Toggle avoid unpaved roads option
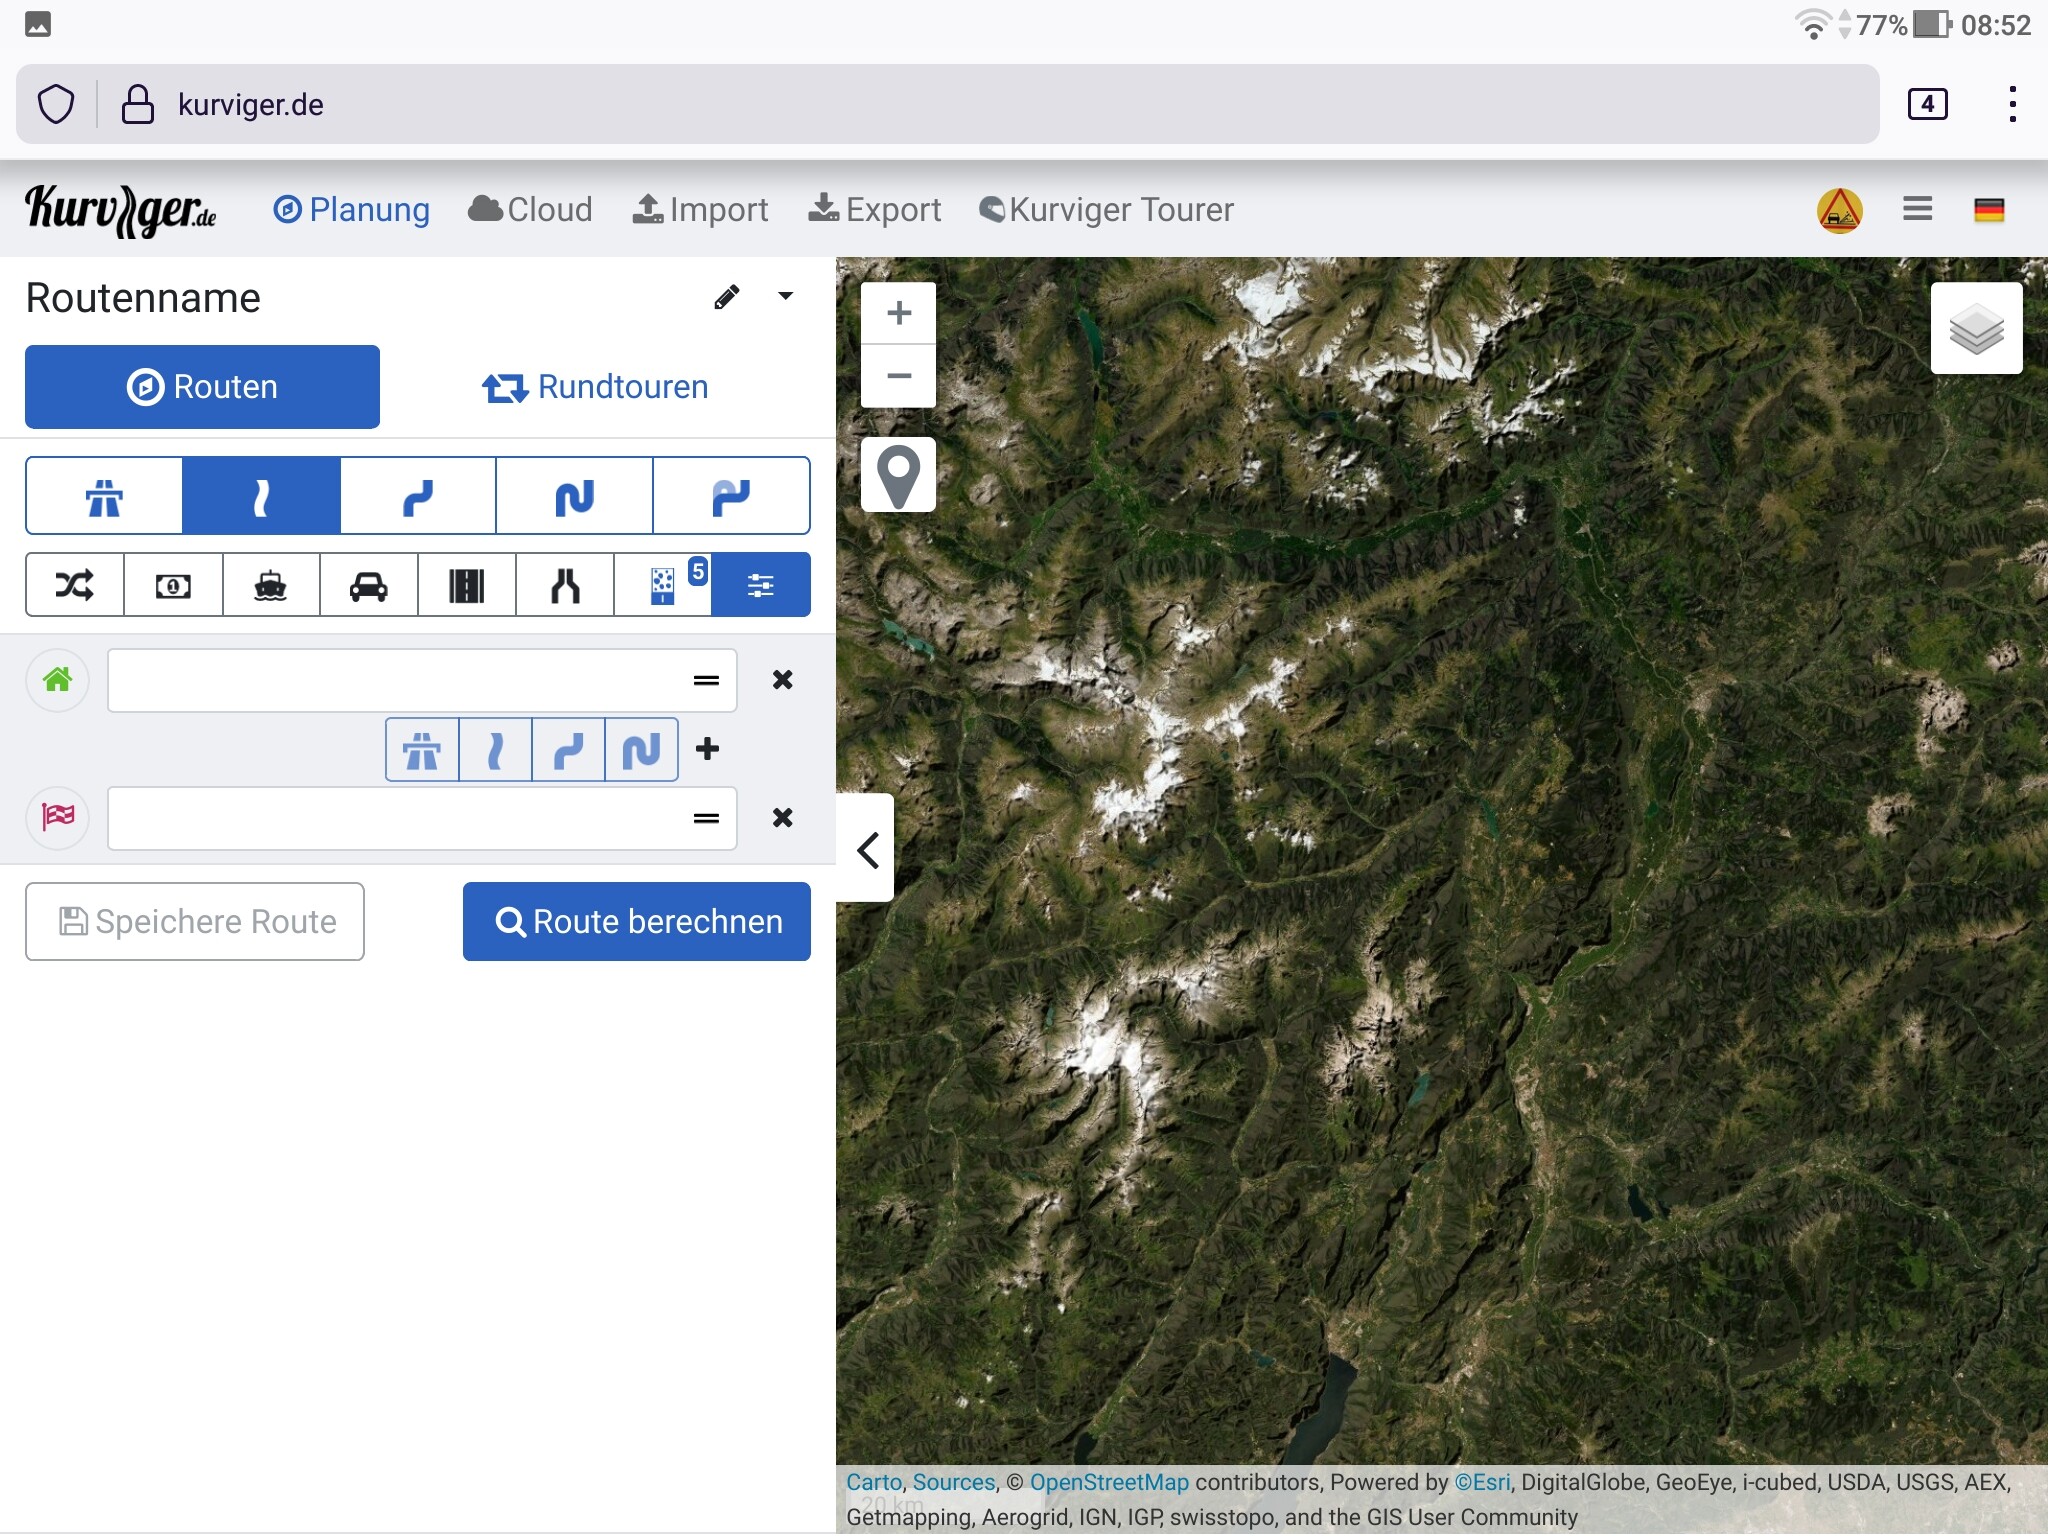The width and height of the screenshot is (2048, 1536). tap(663, 585)
